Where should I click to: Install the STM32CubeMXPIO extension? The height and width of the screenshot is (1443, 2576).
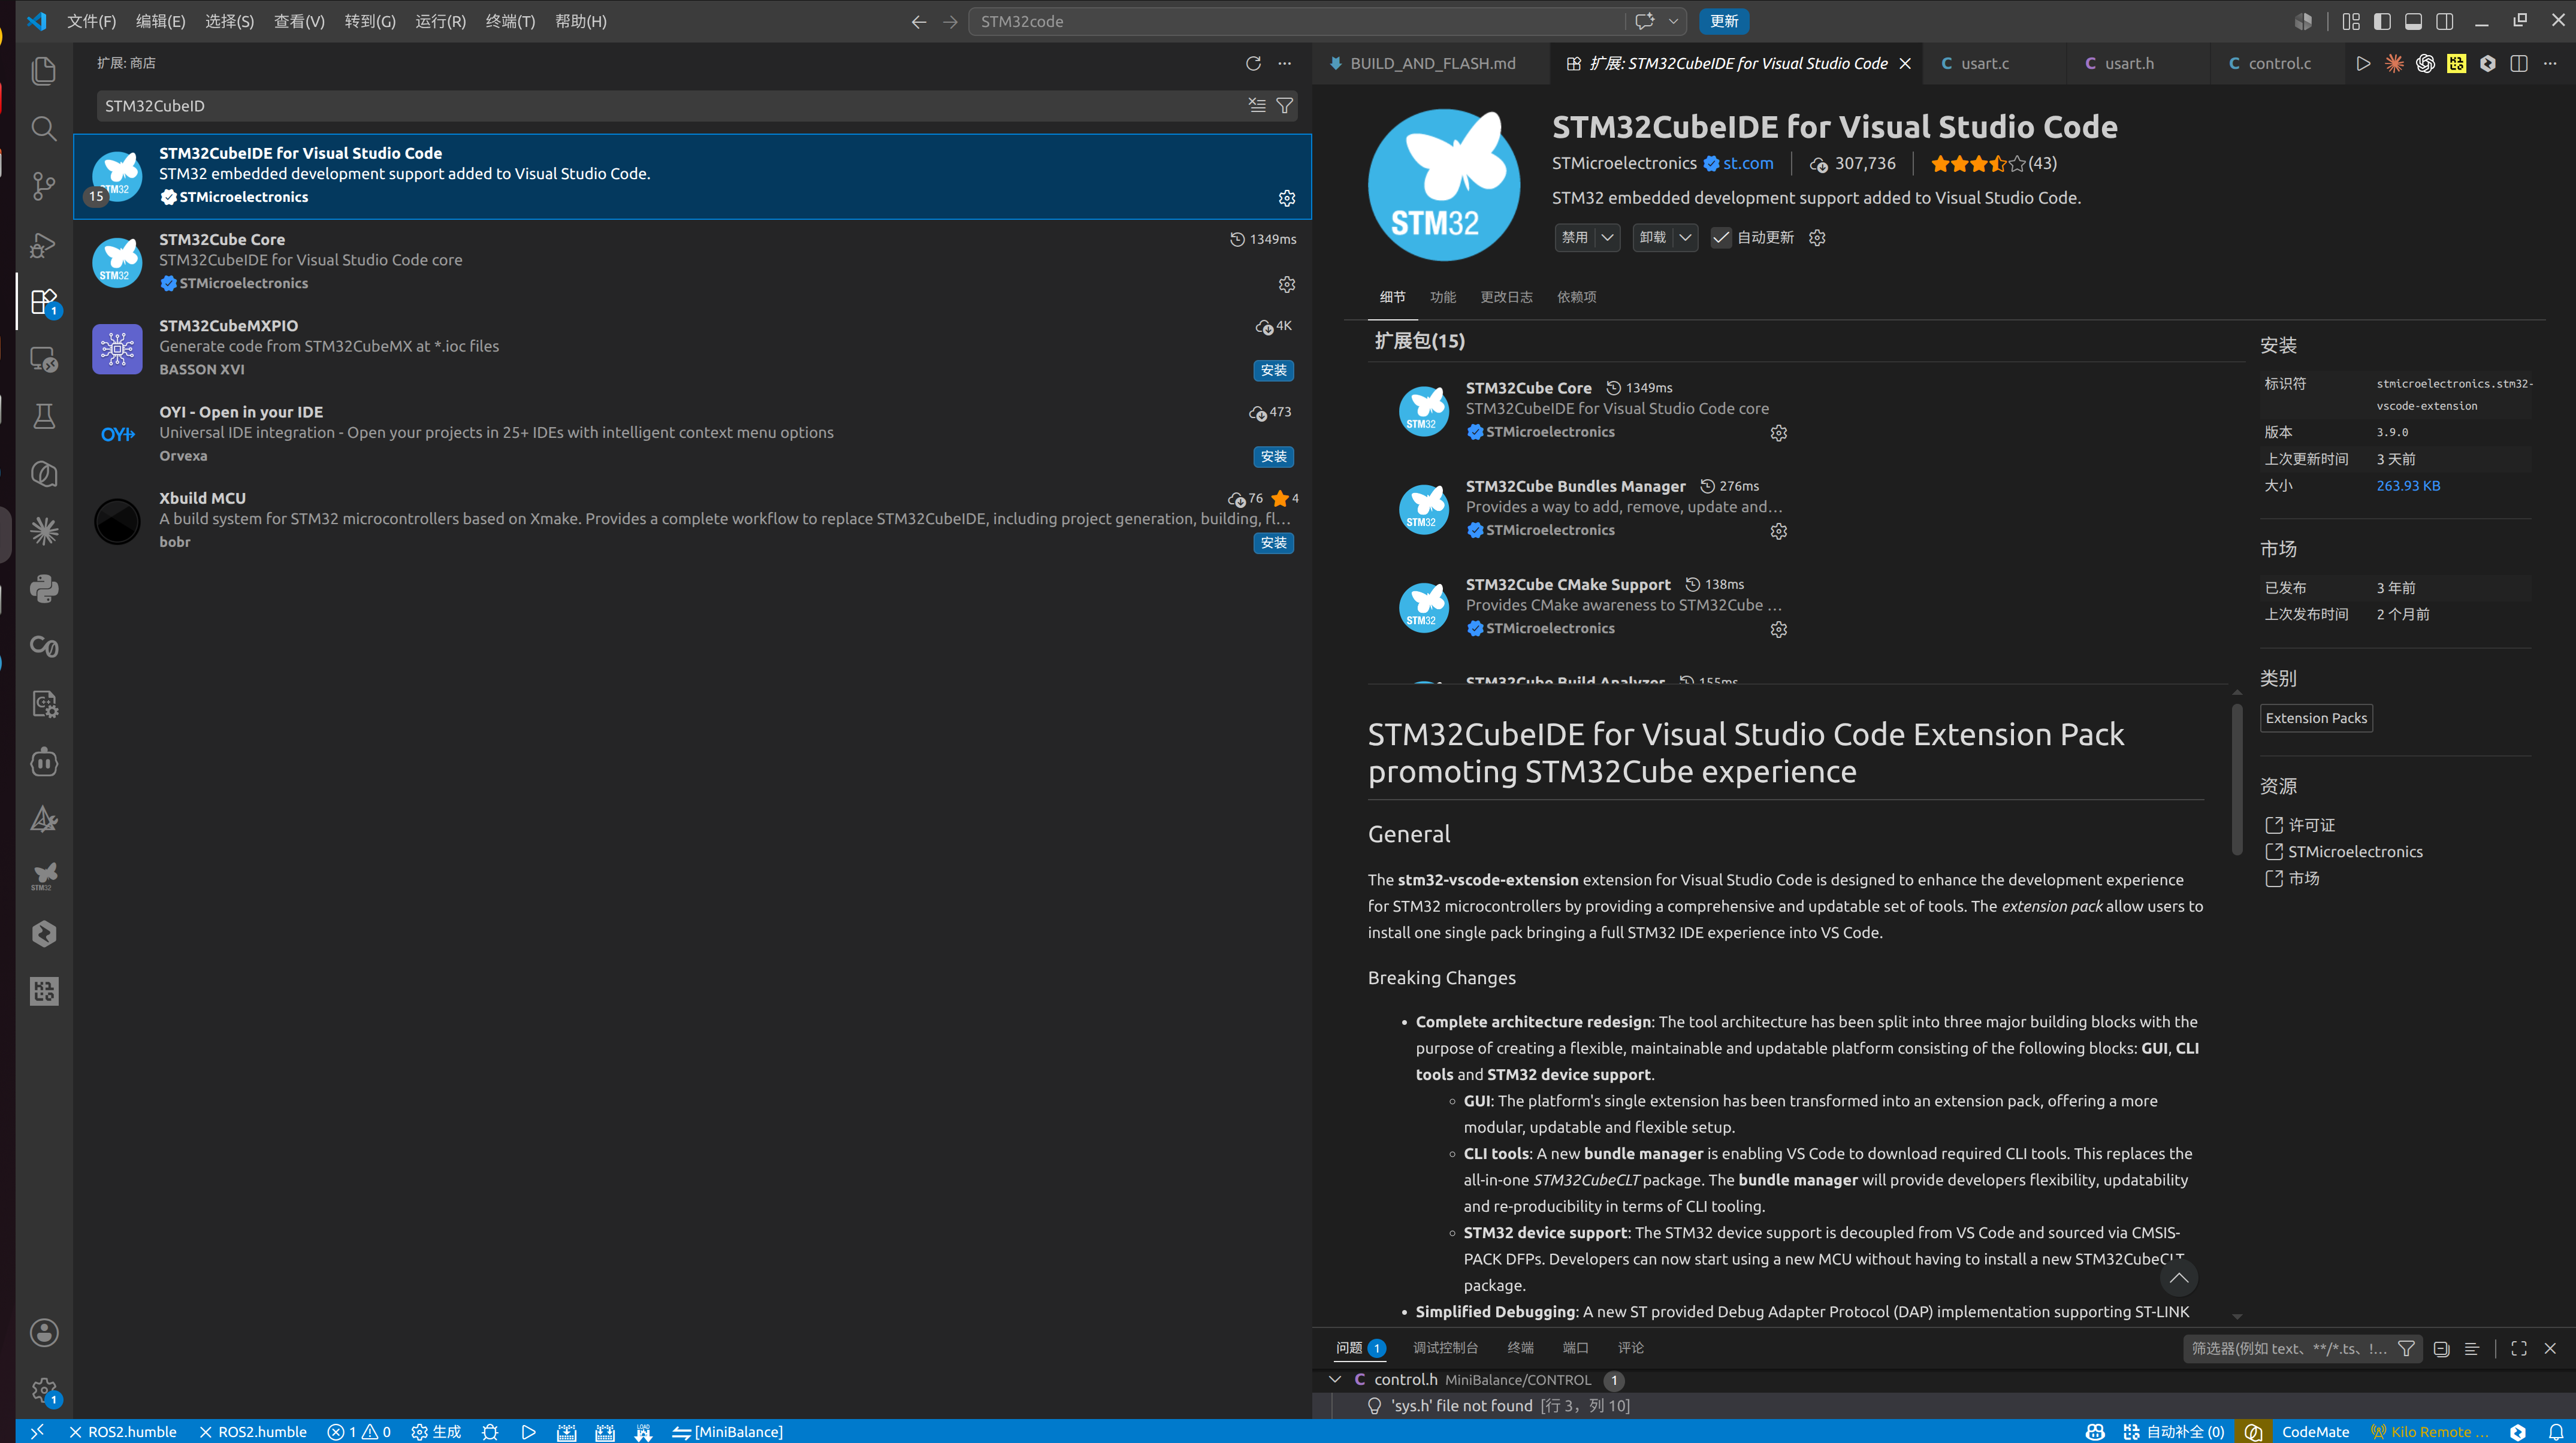(1273, 370)
